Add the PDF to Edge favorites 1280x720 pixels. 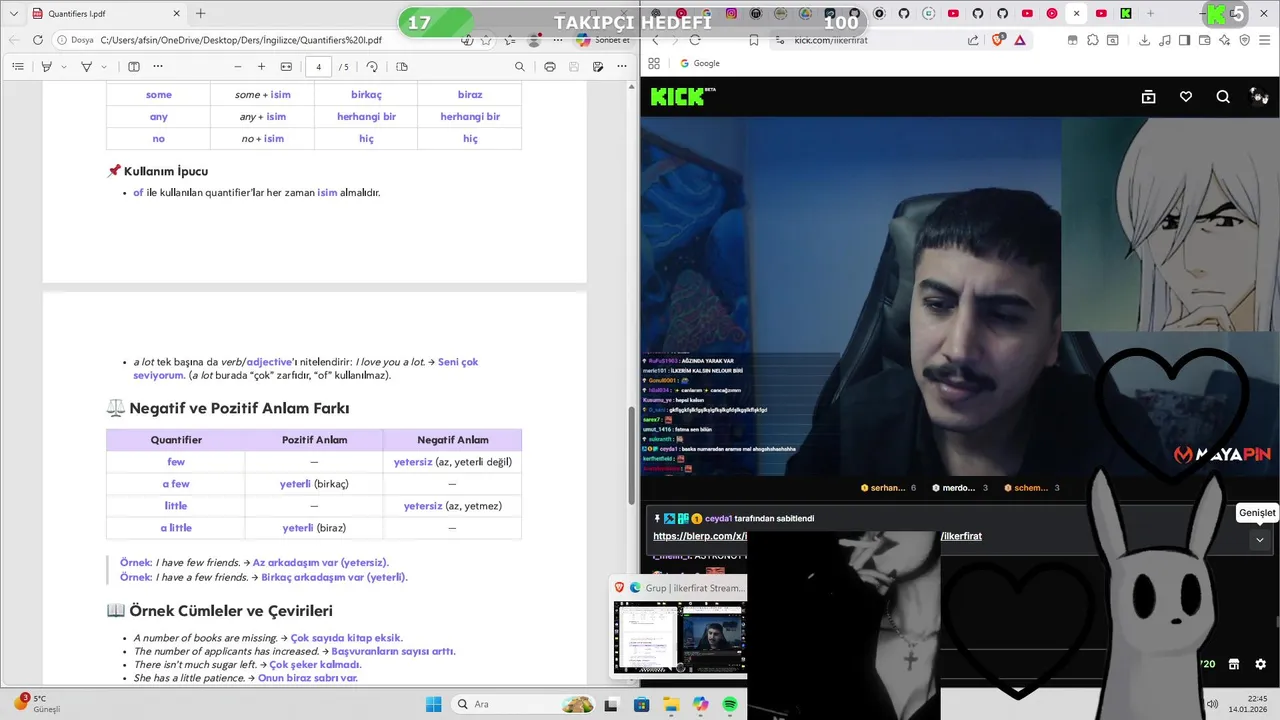[x=486, y=40]
